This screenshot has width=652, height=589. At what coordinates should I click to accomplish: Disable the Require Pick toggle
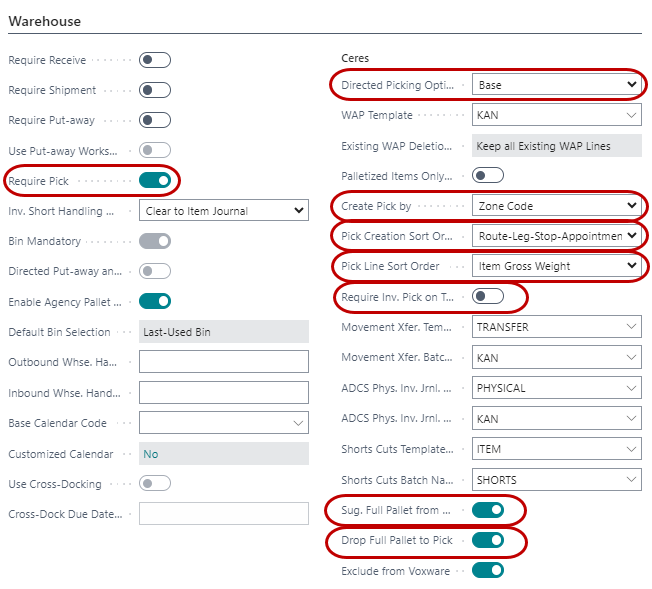155,181
